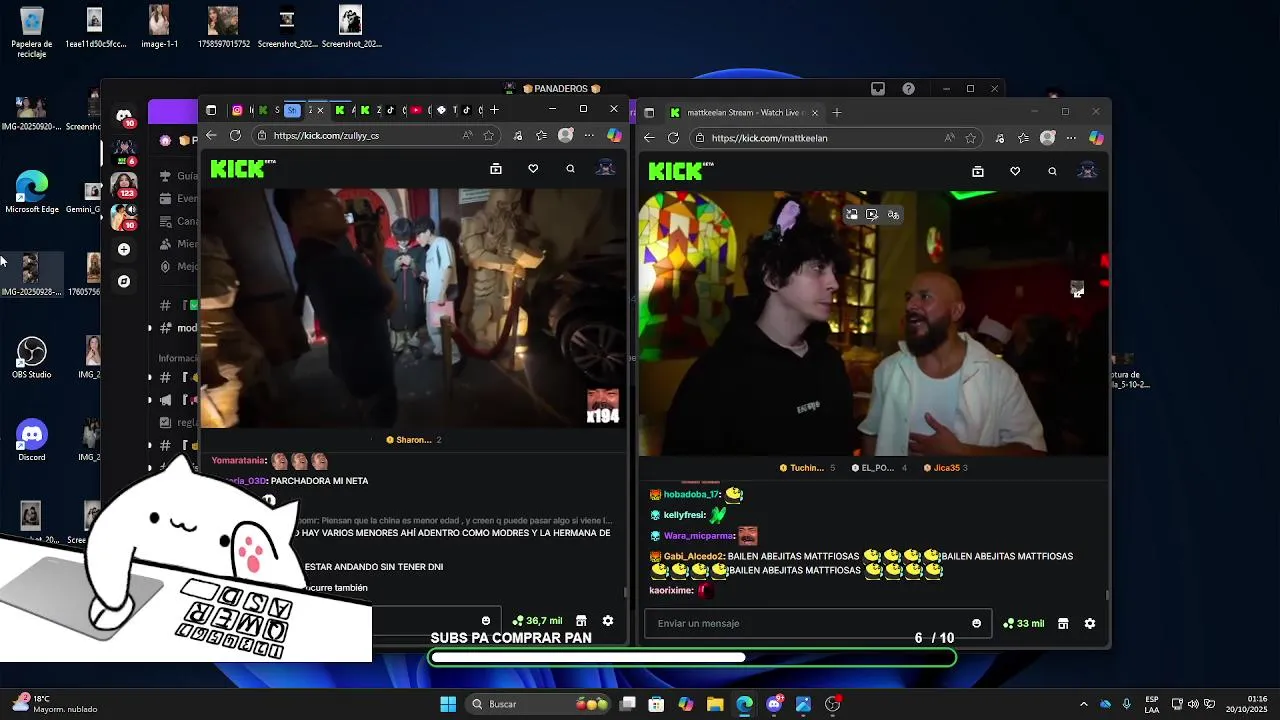Screen dimensions: 1280x720
Task: Open Kick following heart on the mattkeelan page
Action: tap(1015, 171)
